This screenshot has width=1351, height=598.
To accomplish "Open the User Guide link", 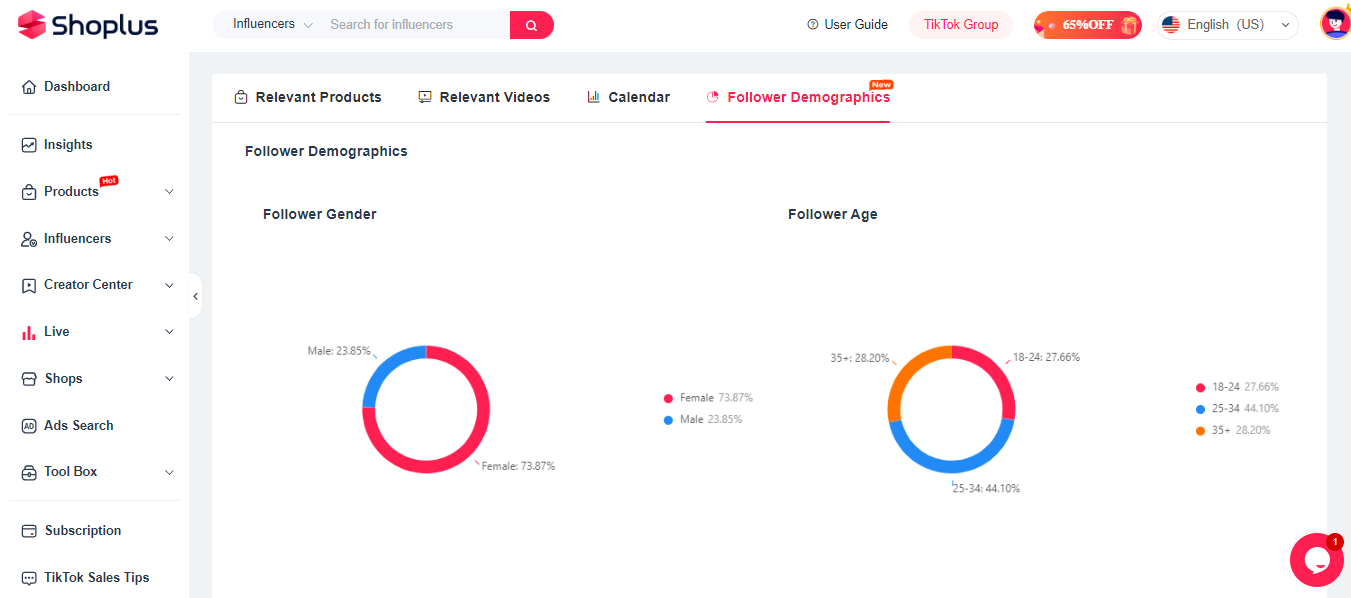I will click(847, 25).
